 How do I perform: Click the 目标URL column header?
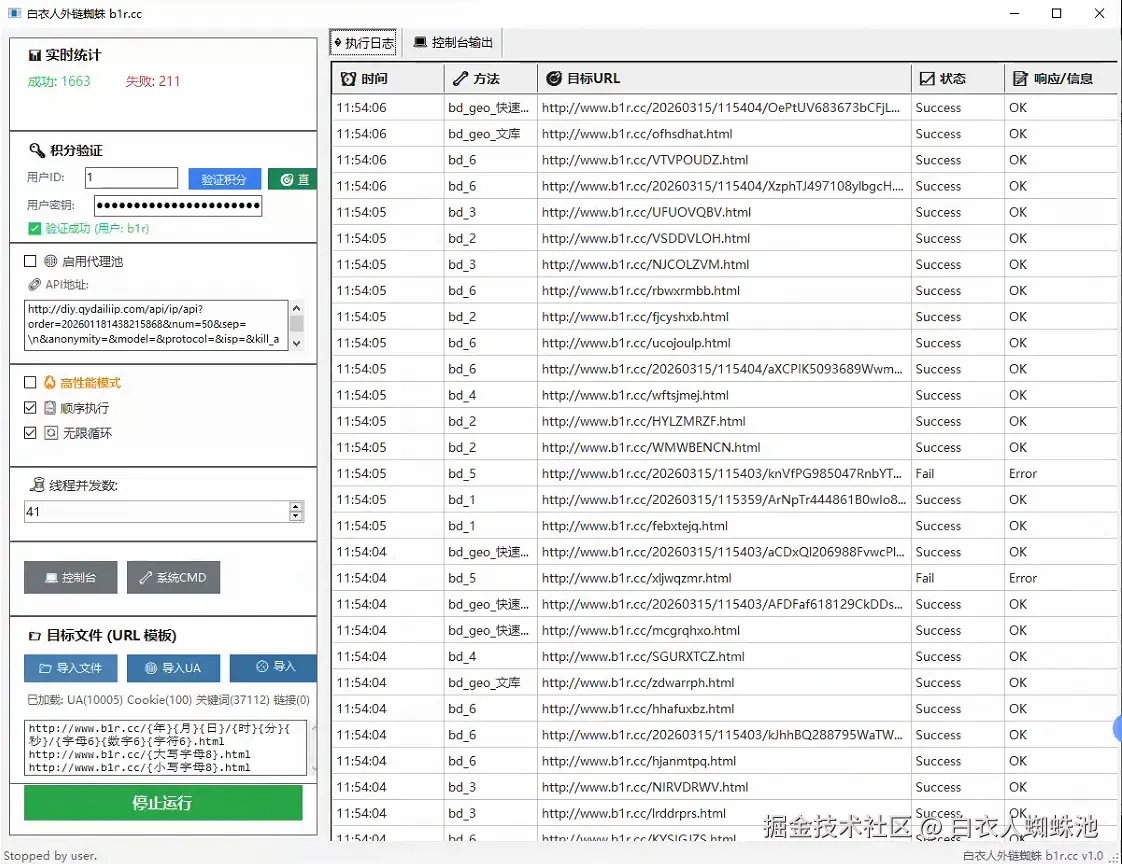pos(723,79)
